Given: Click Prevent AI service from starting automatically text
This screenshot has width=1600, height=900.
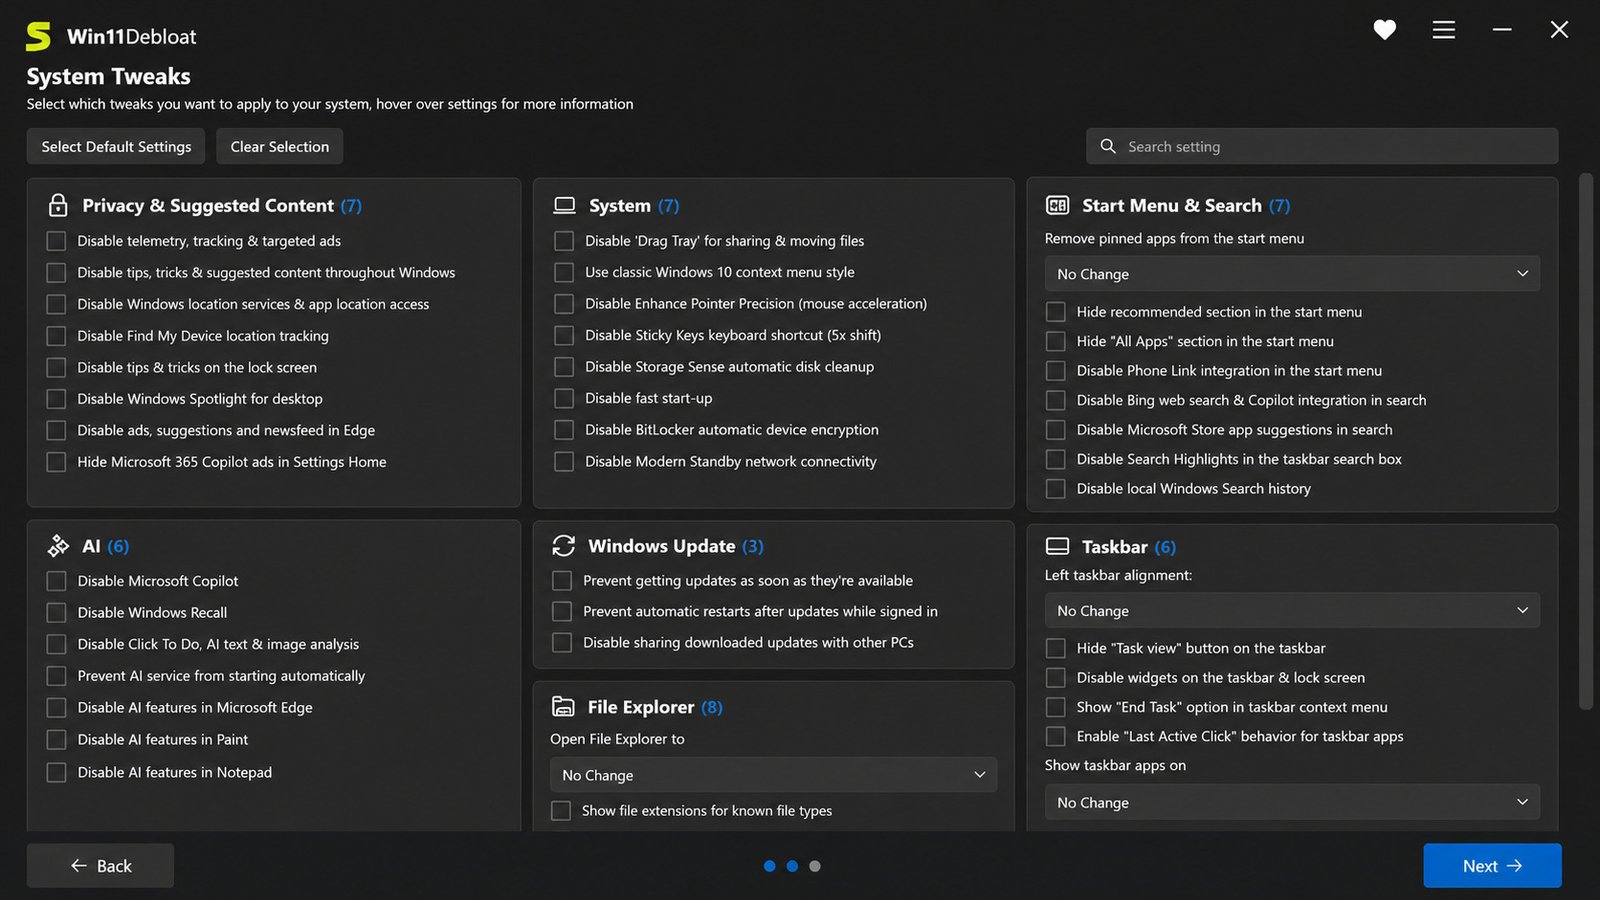Looking at the screenshot, I should tap(221, 676).
